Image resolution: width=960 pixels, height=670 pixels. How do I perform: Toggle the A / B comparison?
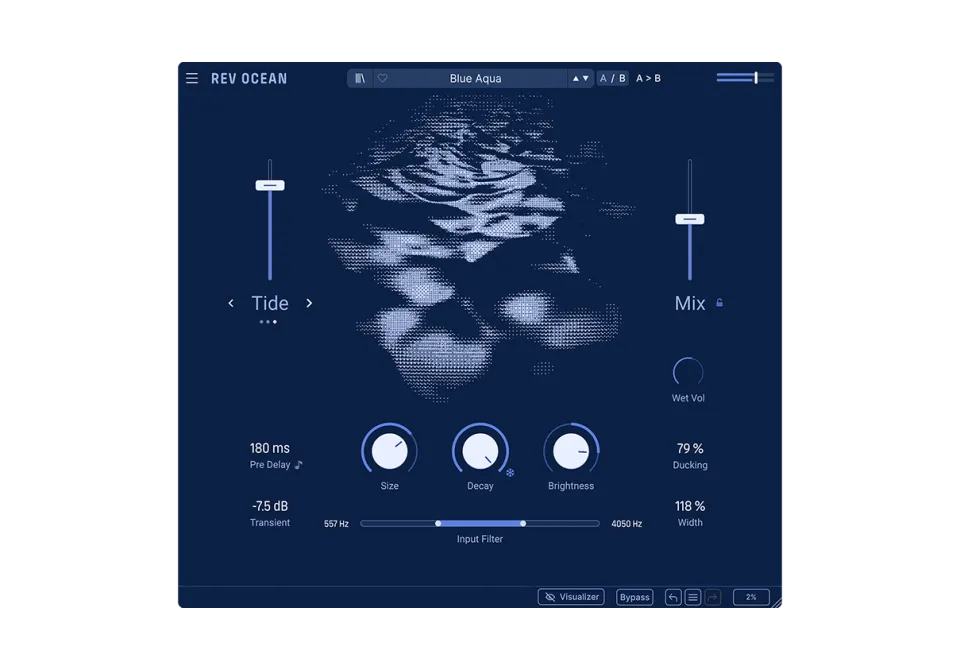point(612,78)
